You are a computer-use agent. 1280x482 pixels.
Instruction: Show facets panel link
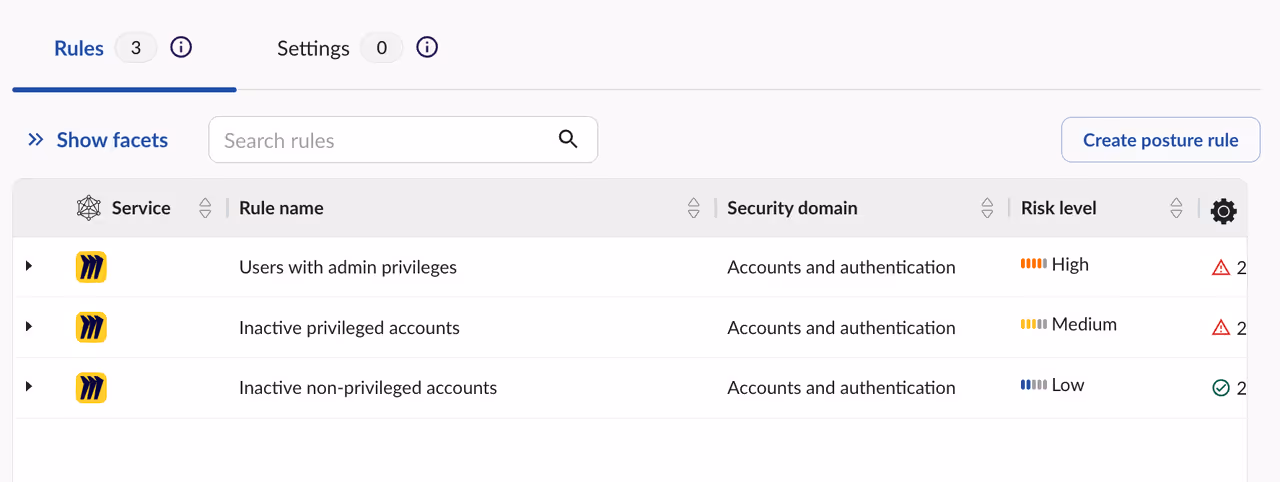click(x=98, y=140)
